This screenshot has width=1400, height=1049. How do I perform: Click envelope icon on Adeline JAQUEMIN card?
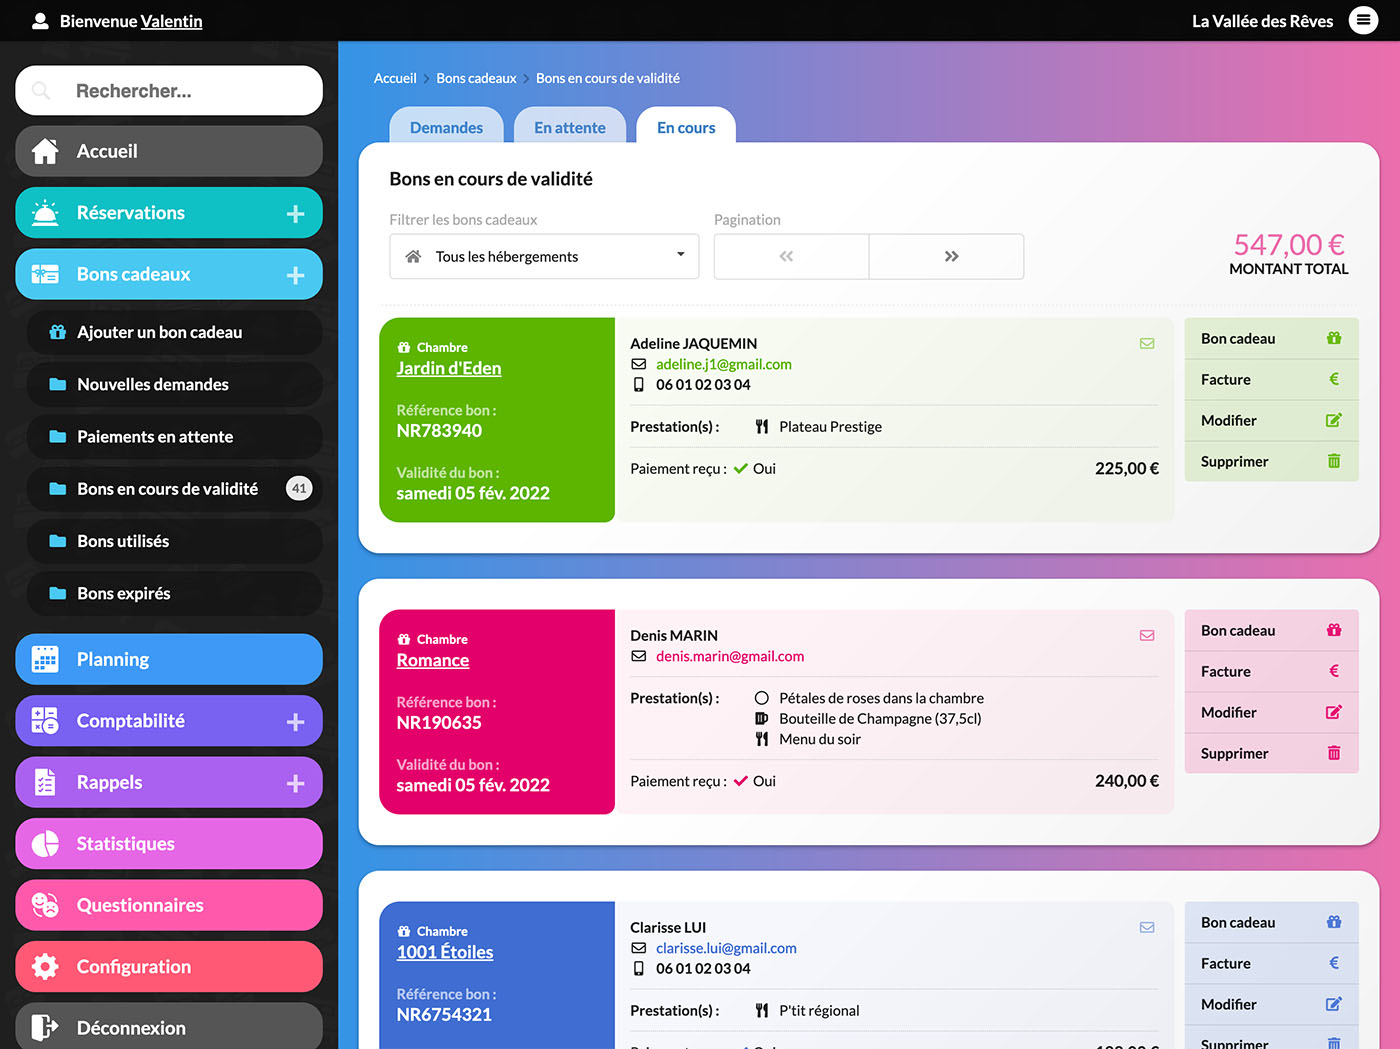coord(1147,344)
